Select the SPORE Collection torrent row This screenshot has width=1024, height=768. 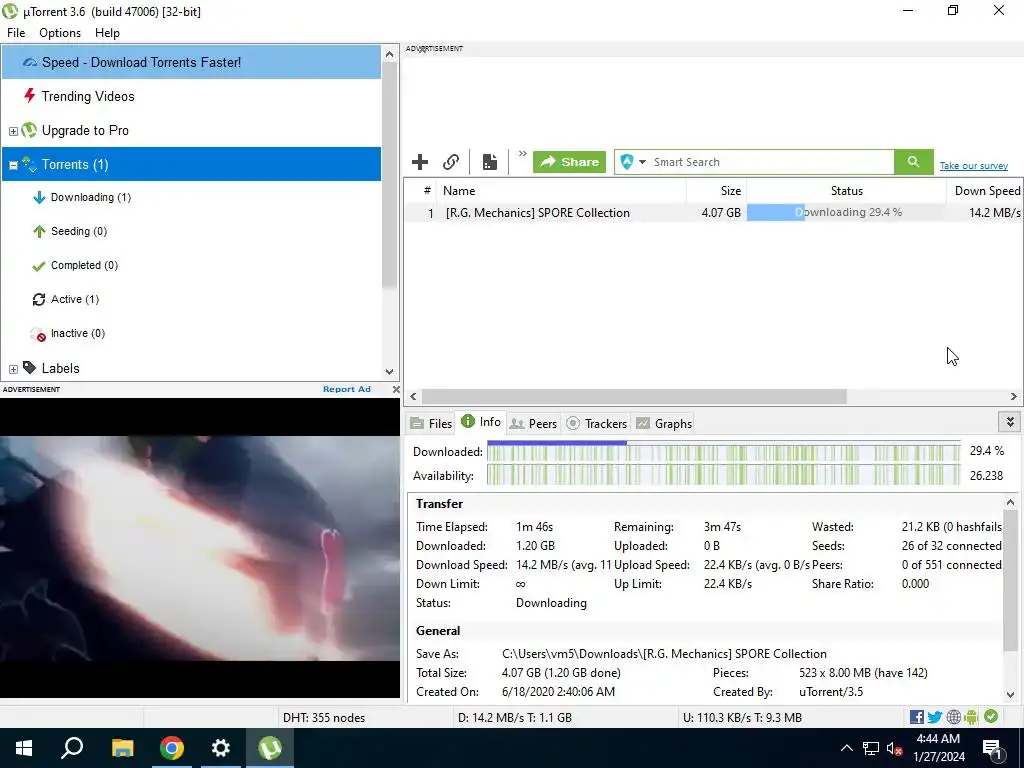coord(713,213)
